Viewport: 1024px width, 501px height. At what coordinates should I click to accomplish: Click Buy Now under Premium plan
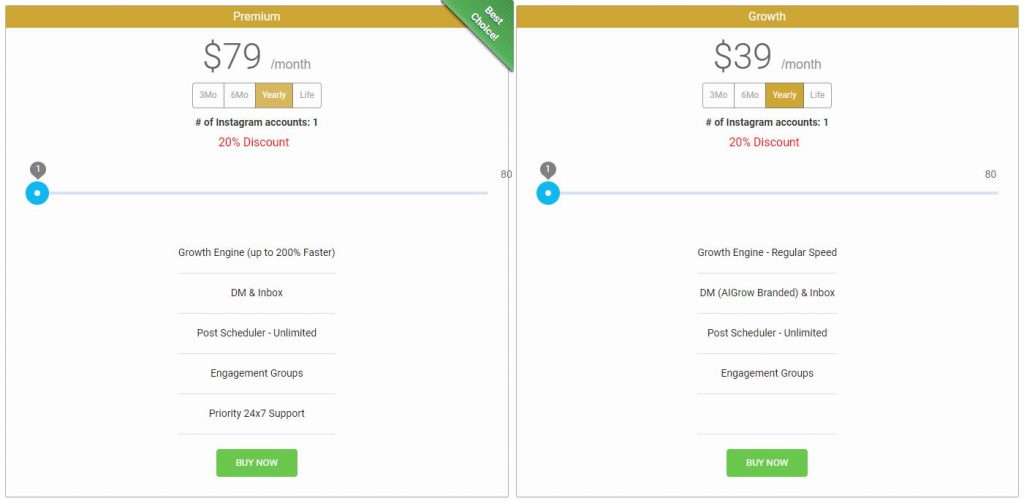point(257,463)
